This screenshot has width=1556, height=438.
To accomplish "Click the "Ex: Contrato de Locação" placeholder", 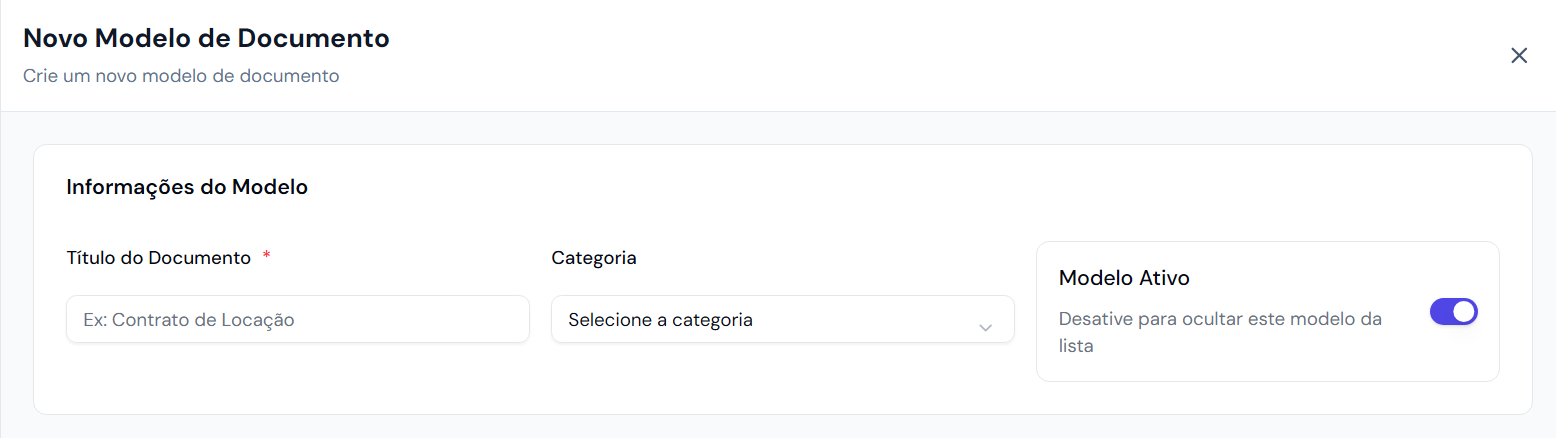I will (x=189, y=320).
